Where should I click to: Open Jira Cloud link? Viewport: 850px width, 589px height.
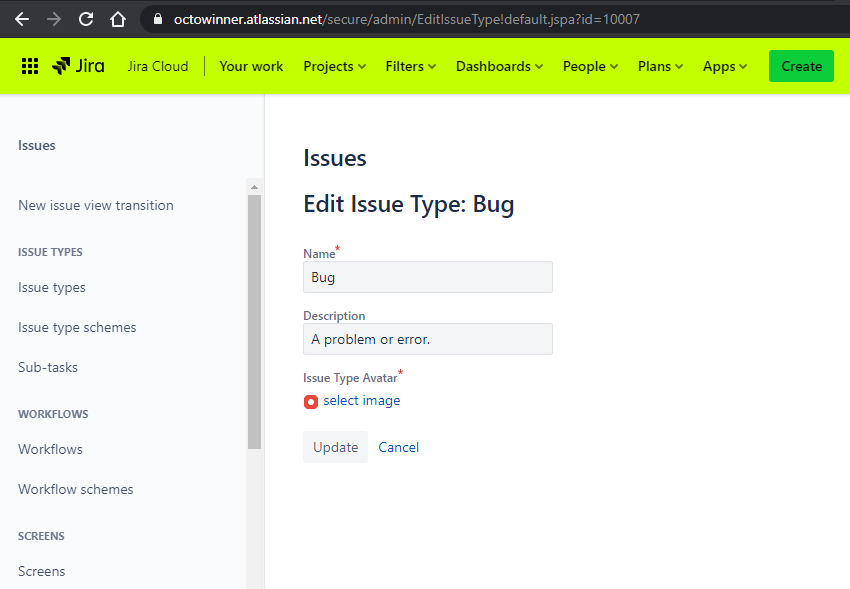click(x=158, y=66)
